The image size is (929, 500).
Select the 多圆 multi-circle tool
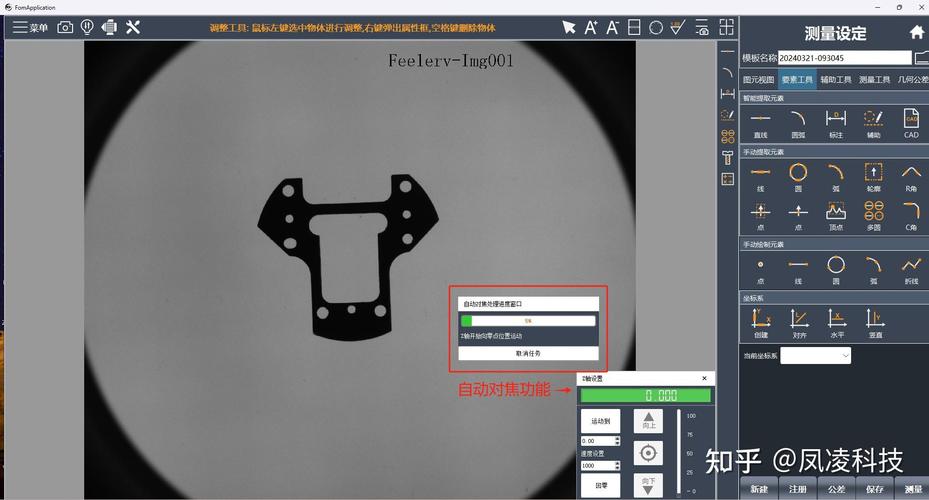click(x=873, y=216)
